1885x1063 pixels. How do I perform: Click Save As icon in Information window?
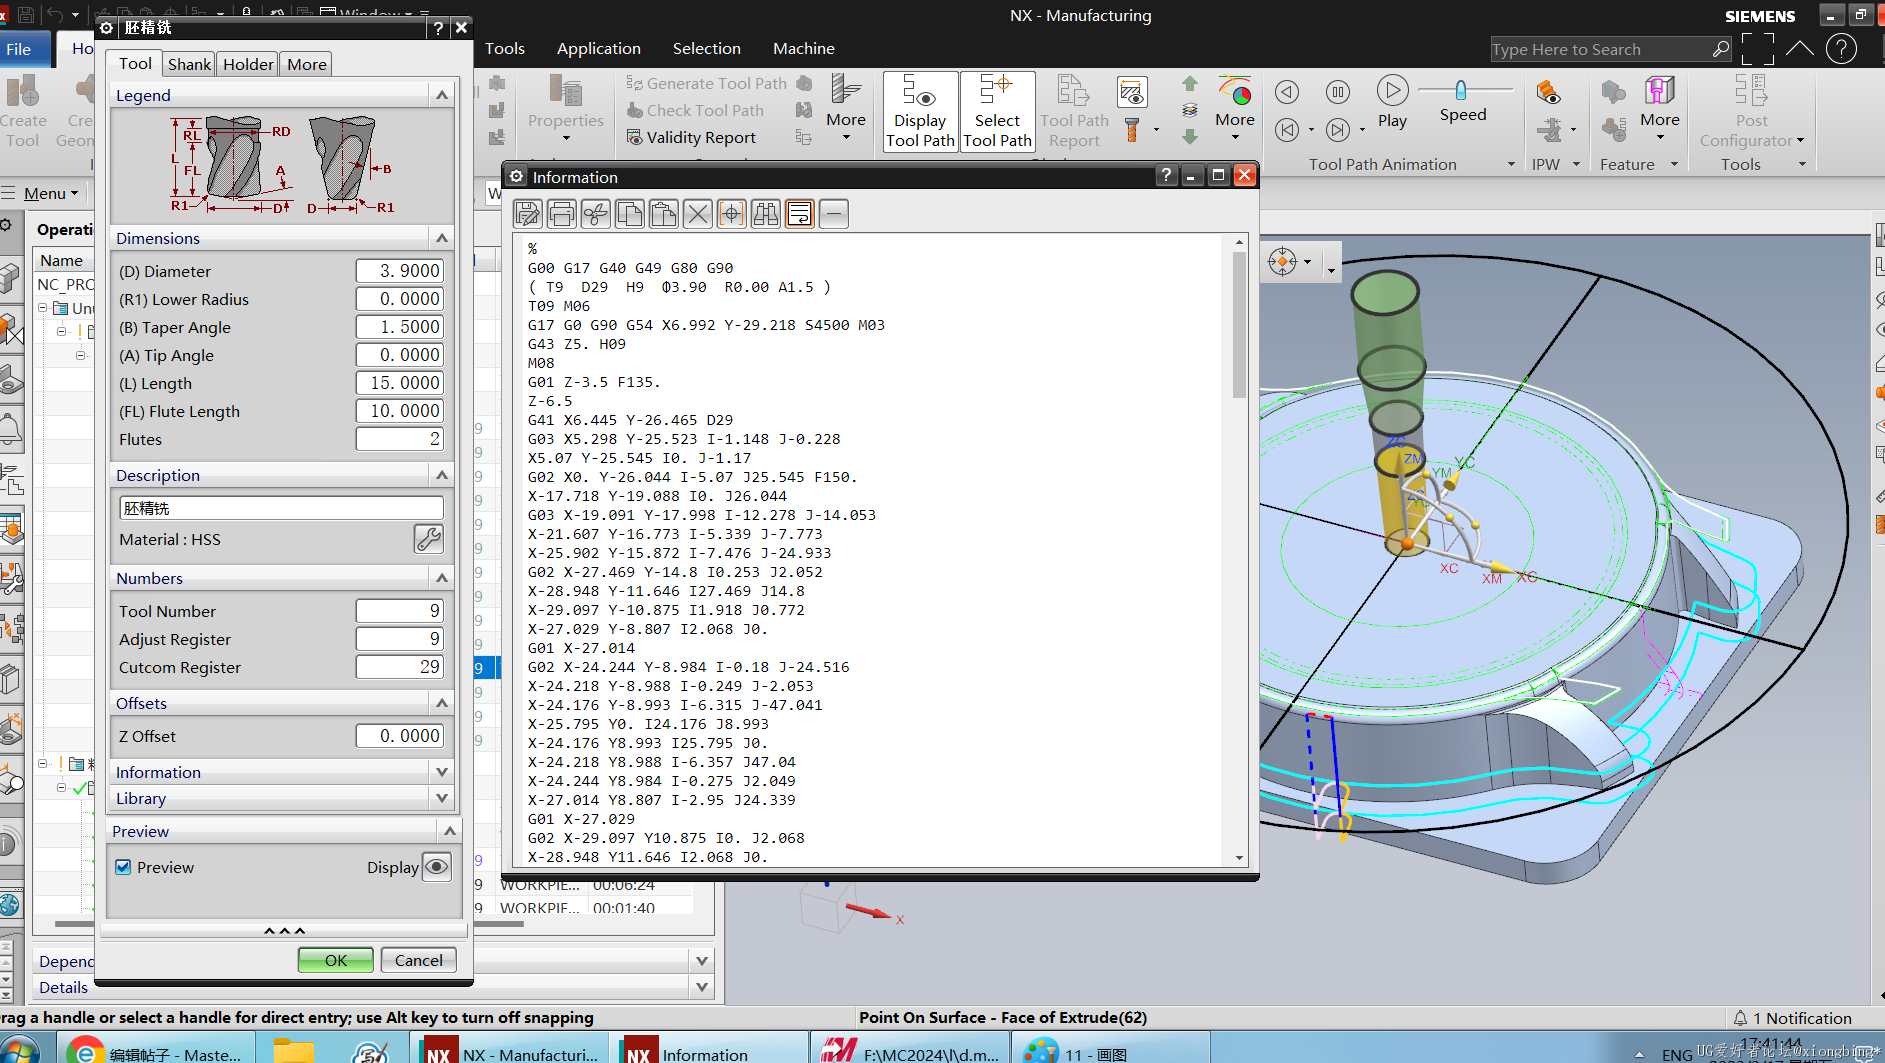[527, 213]
